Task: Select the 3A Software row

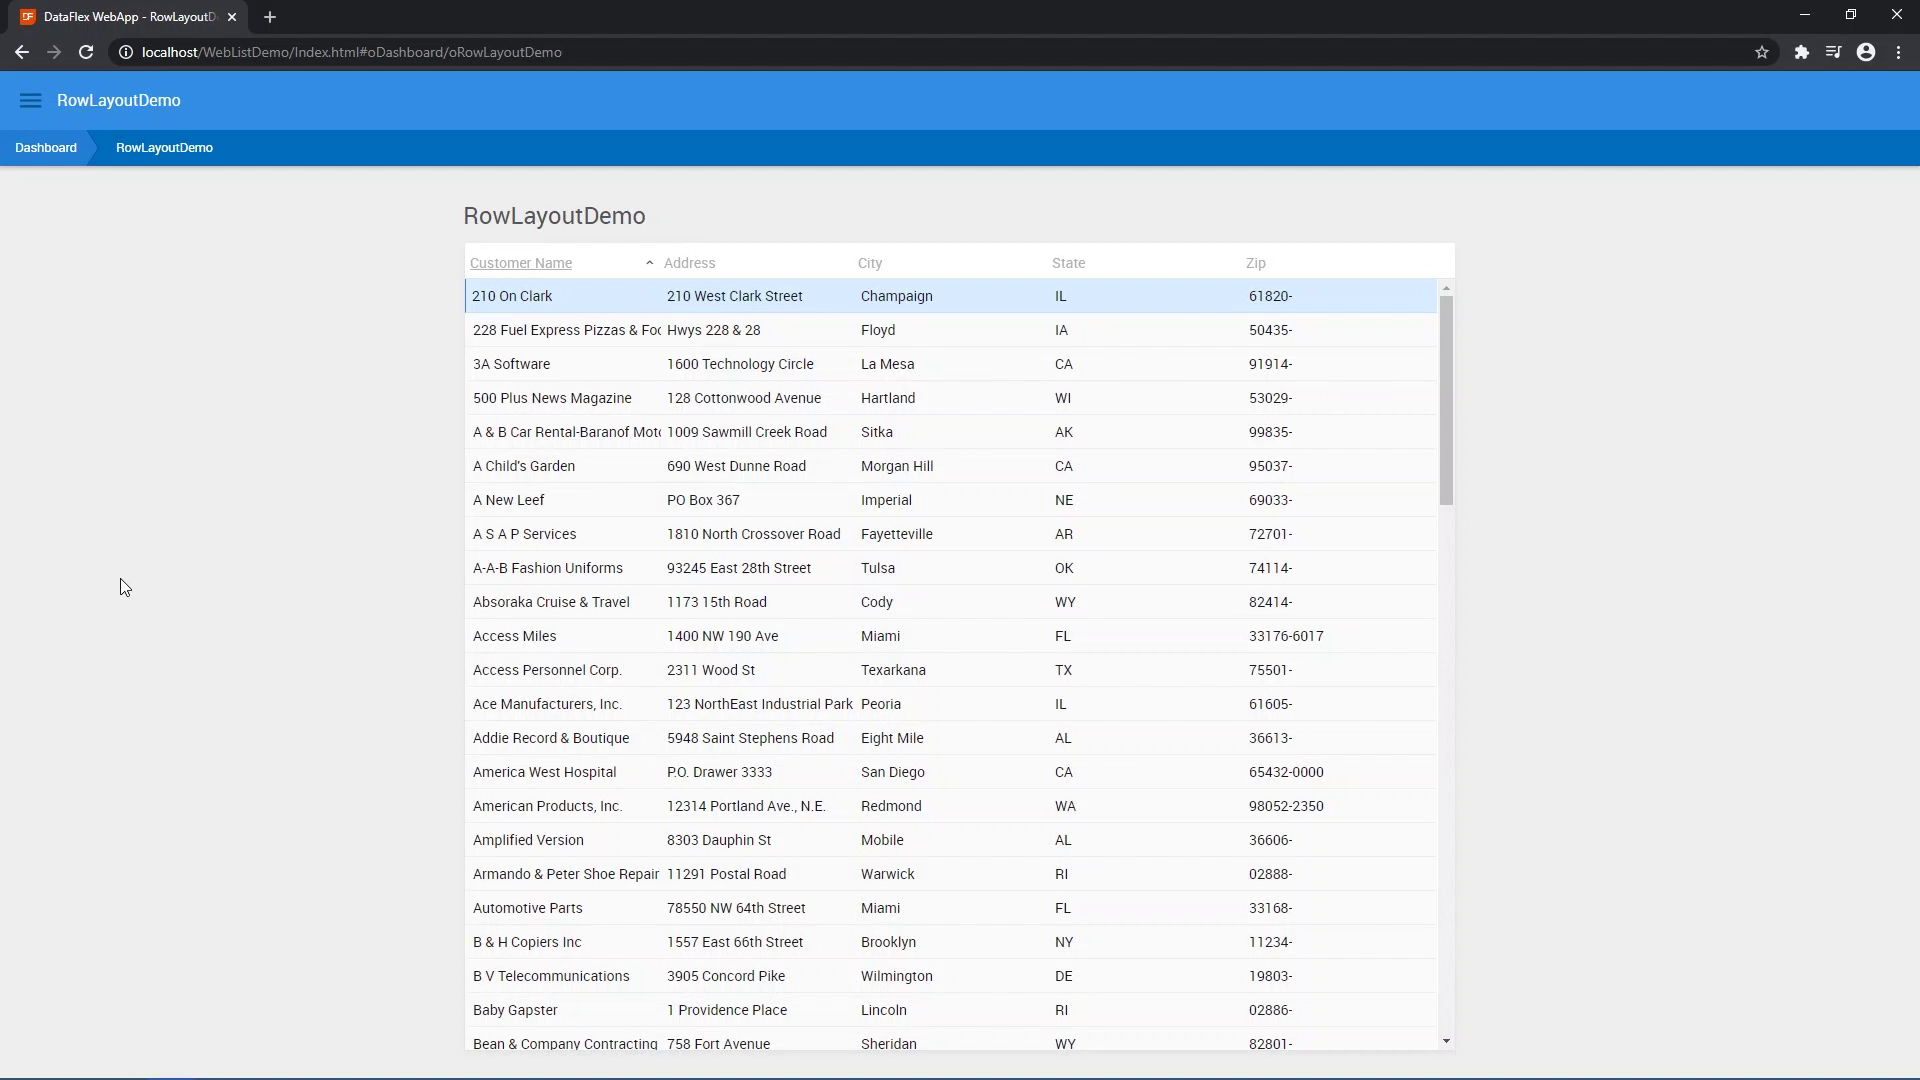Action: [511, 364]
